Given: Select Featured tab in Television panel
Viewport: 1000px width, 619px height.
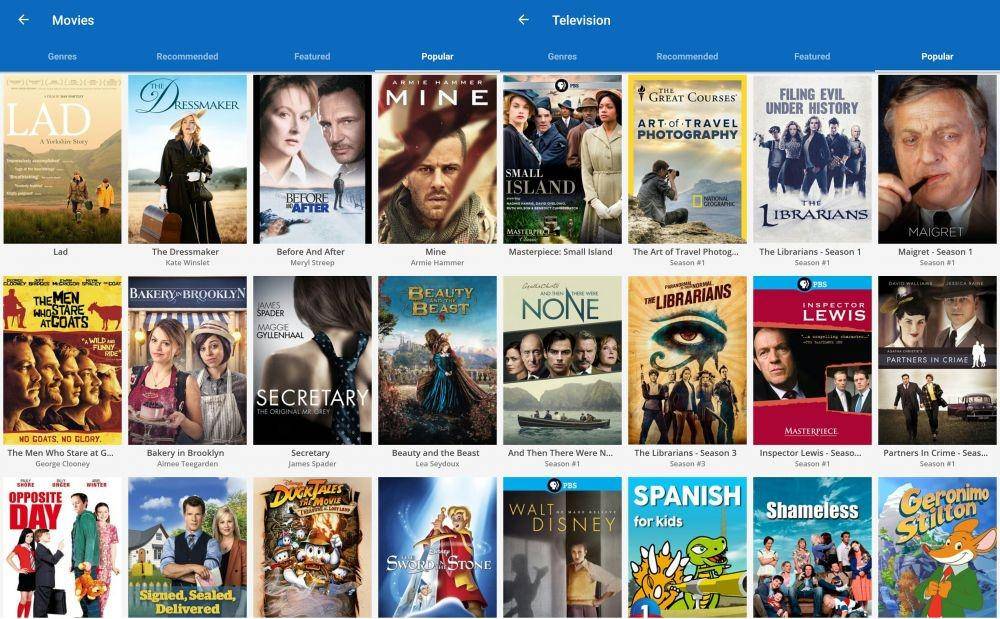Looking at the screenshot, I should [x=812, y=56].
